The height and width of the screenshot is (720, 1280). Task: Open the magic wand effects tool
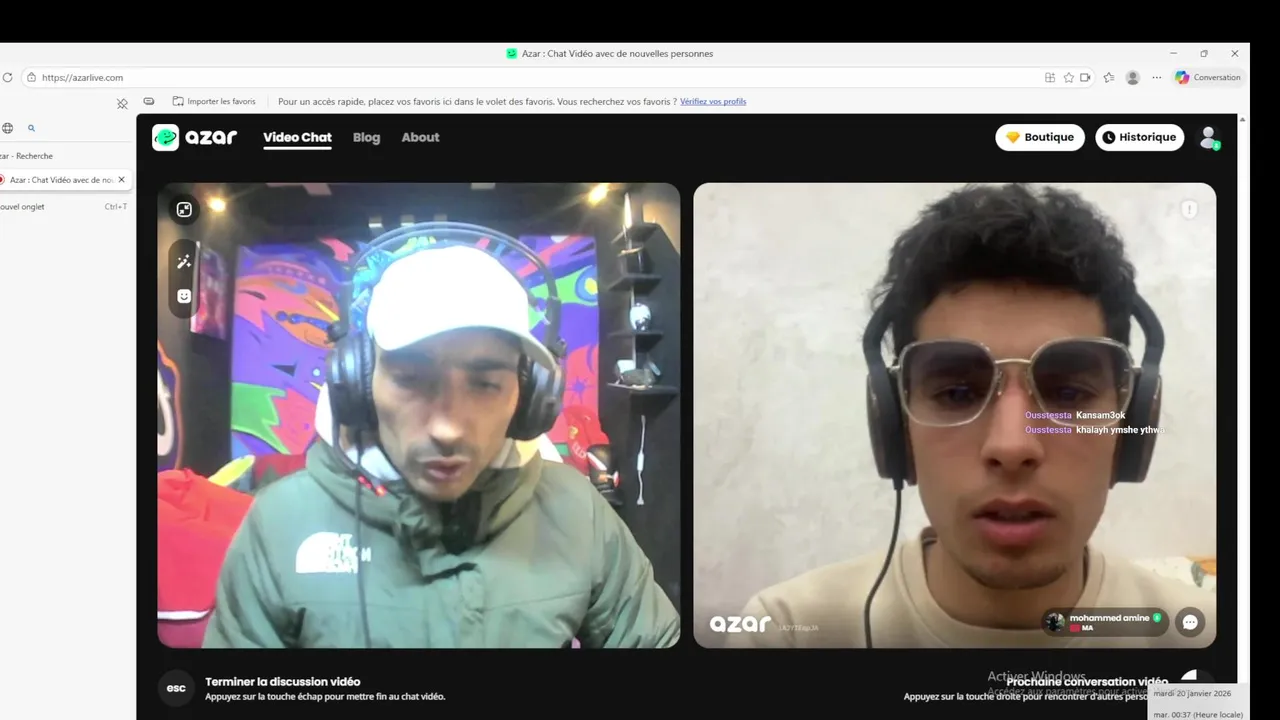coord(184,262)
